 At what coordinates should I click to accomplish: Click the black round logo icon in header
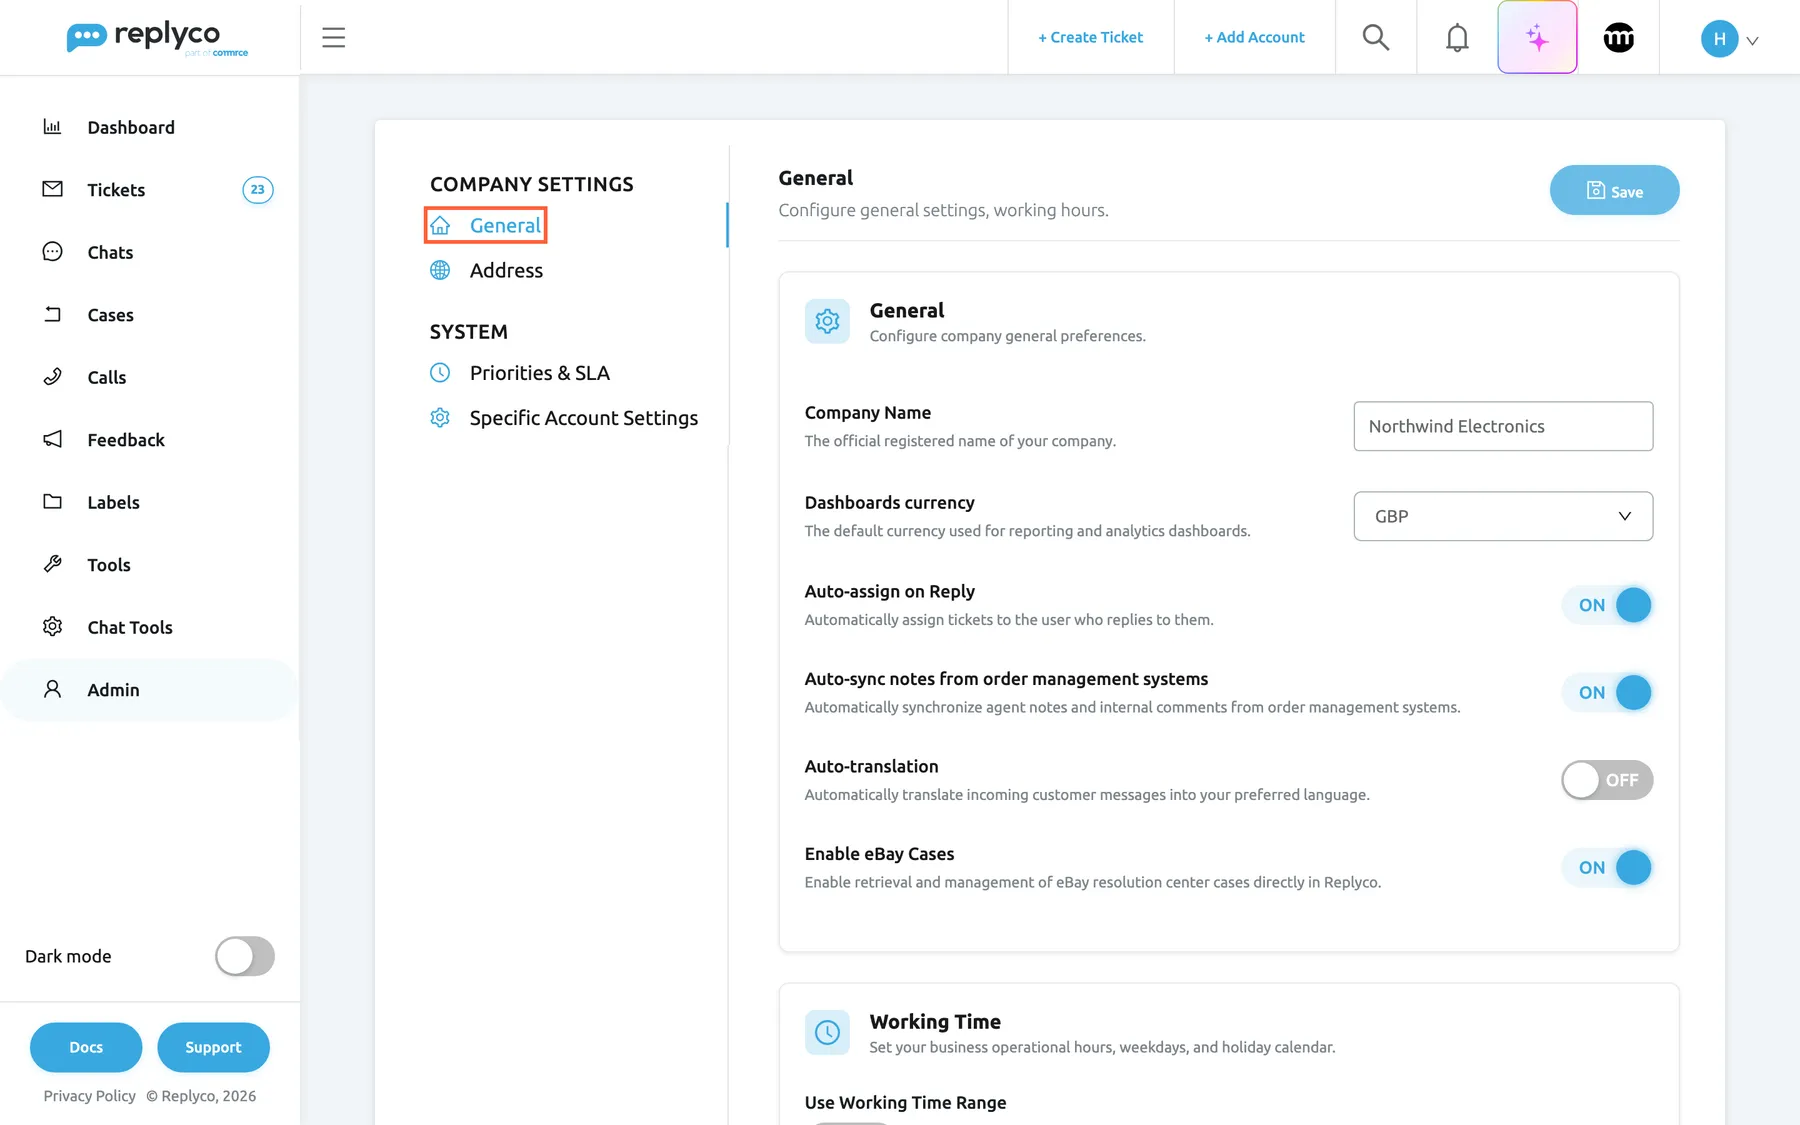(1618, 37)
